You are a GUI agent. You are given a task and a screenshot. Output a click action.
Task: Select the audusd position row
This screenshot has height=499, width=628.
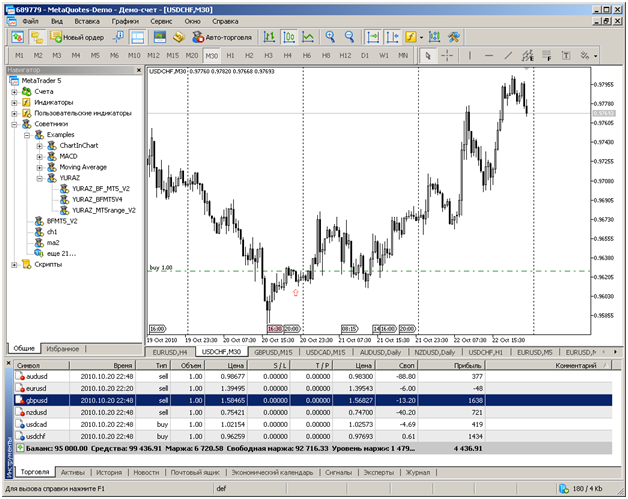(313, 376)
